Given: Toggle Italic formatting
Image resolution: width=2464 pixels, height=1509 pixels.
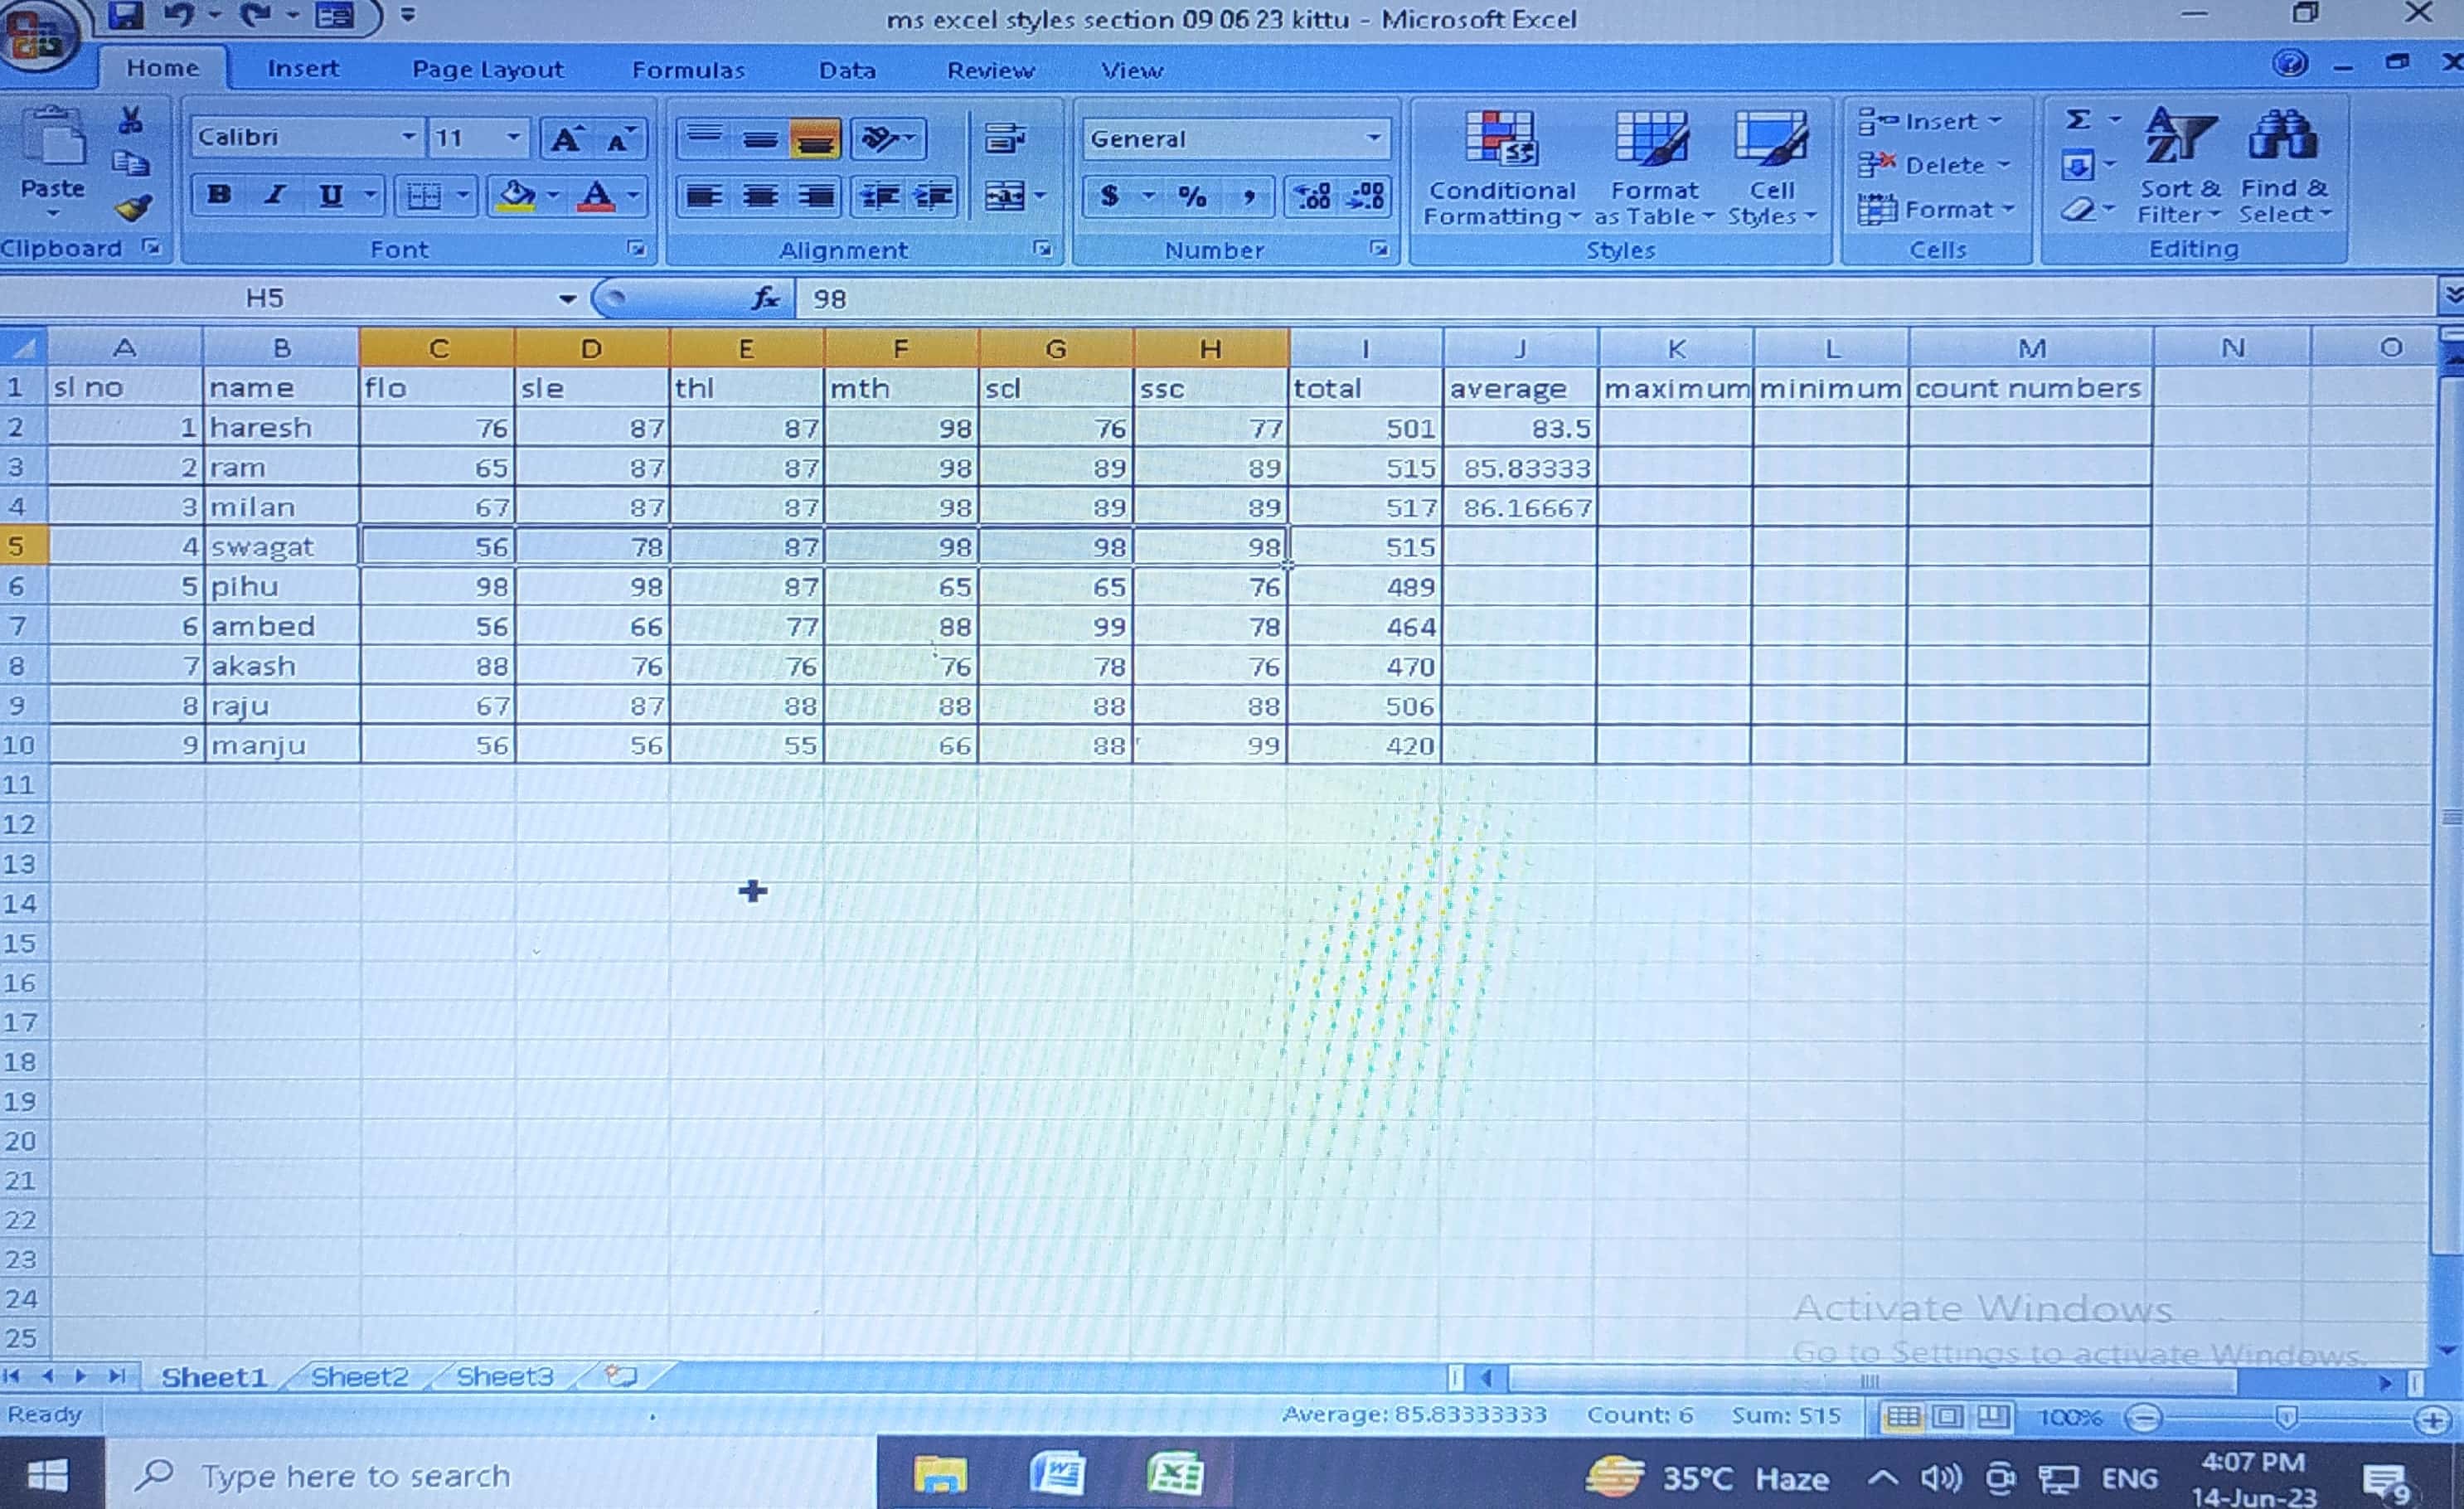Looking at the screenshot, I should coord(275,195).
